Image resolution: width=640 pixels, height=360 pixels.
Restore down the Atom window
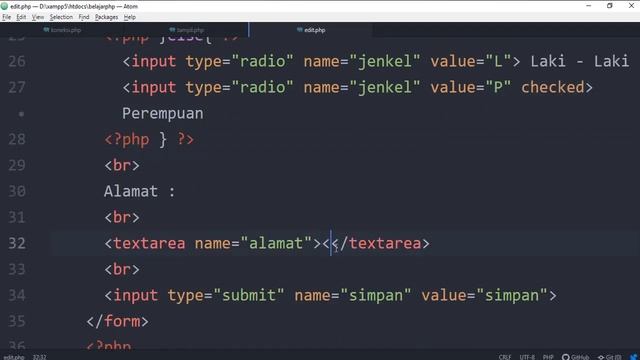609,6
